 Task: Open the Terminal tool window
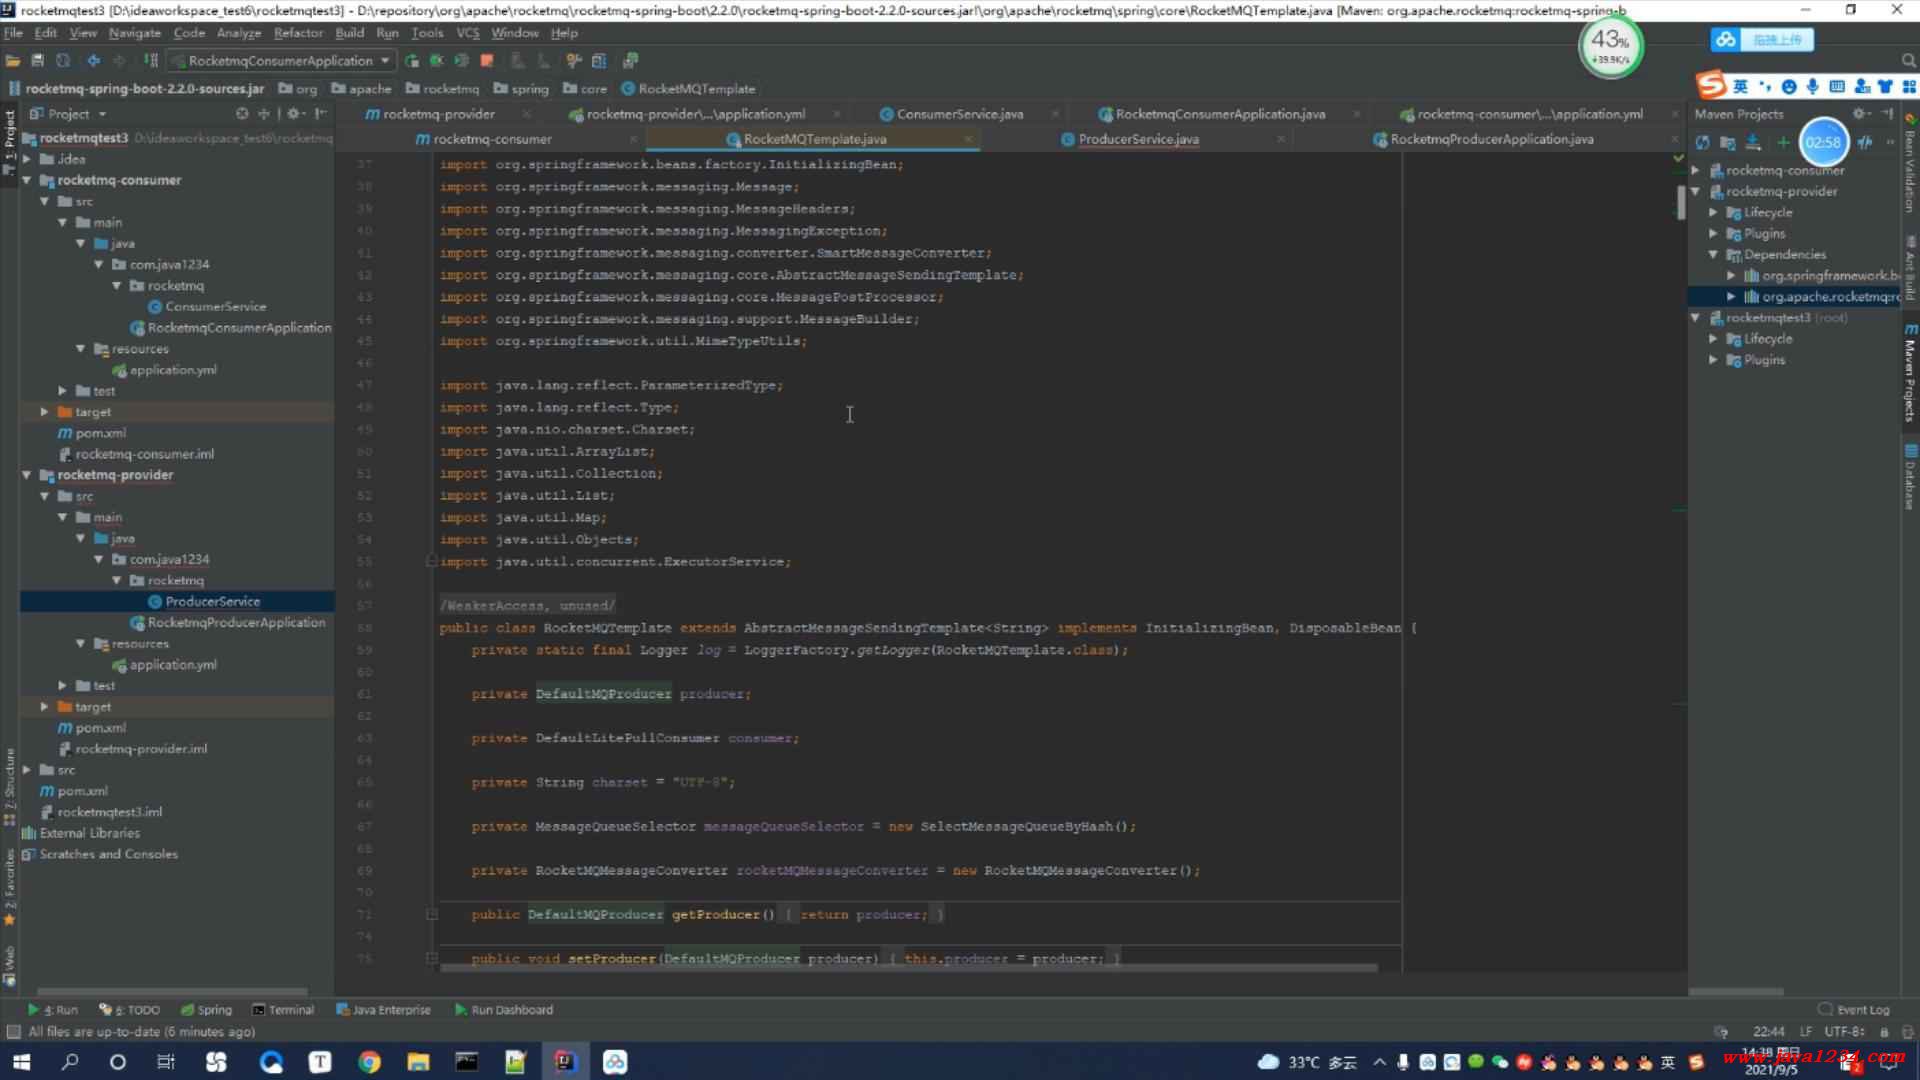click(283, 1010)
